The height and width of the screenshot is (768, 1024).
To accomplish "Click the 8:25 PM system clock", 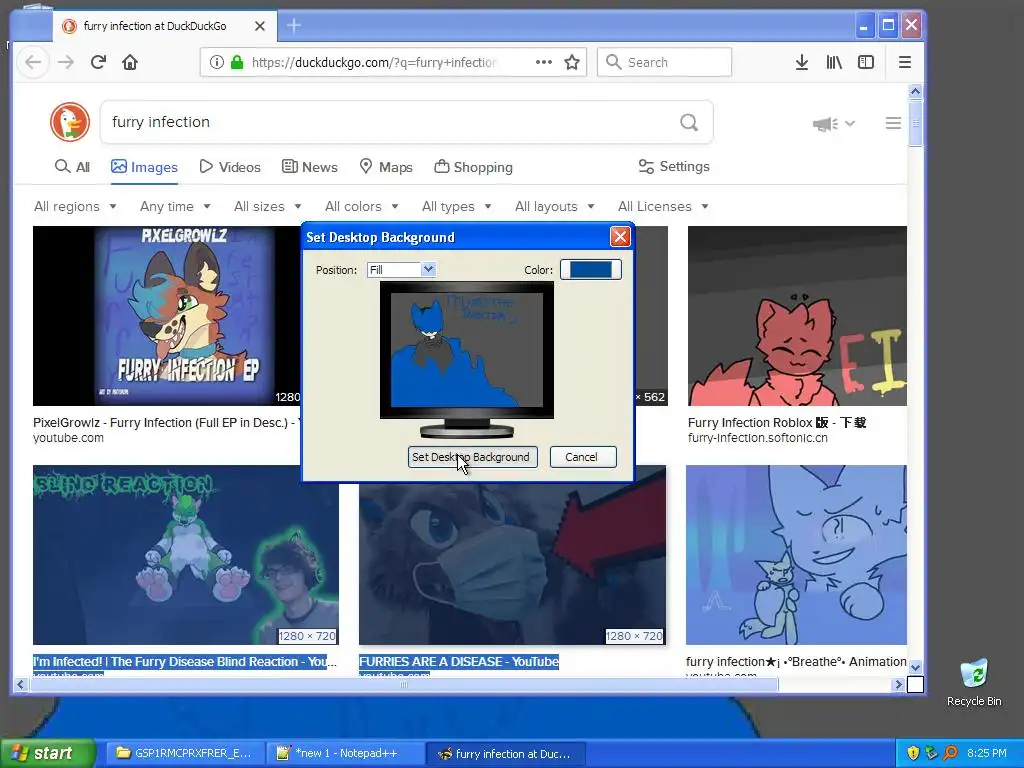I will (987, 753).
